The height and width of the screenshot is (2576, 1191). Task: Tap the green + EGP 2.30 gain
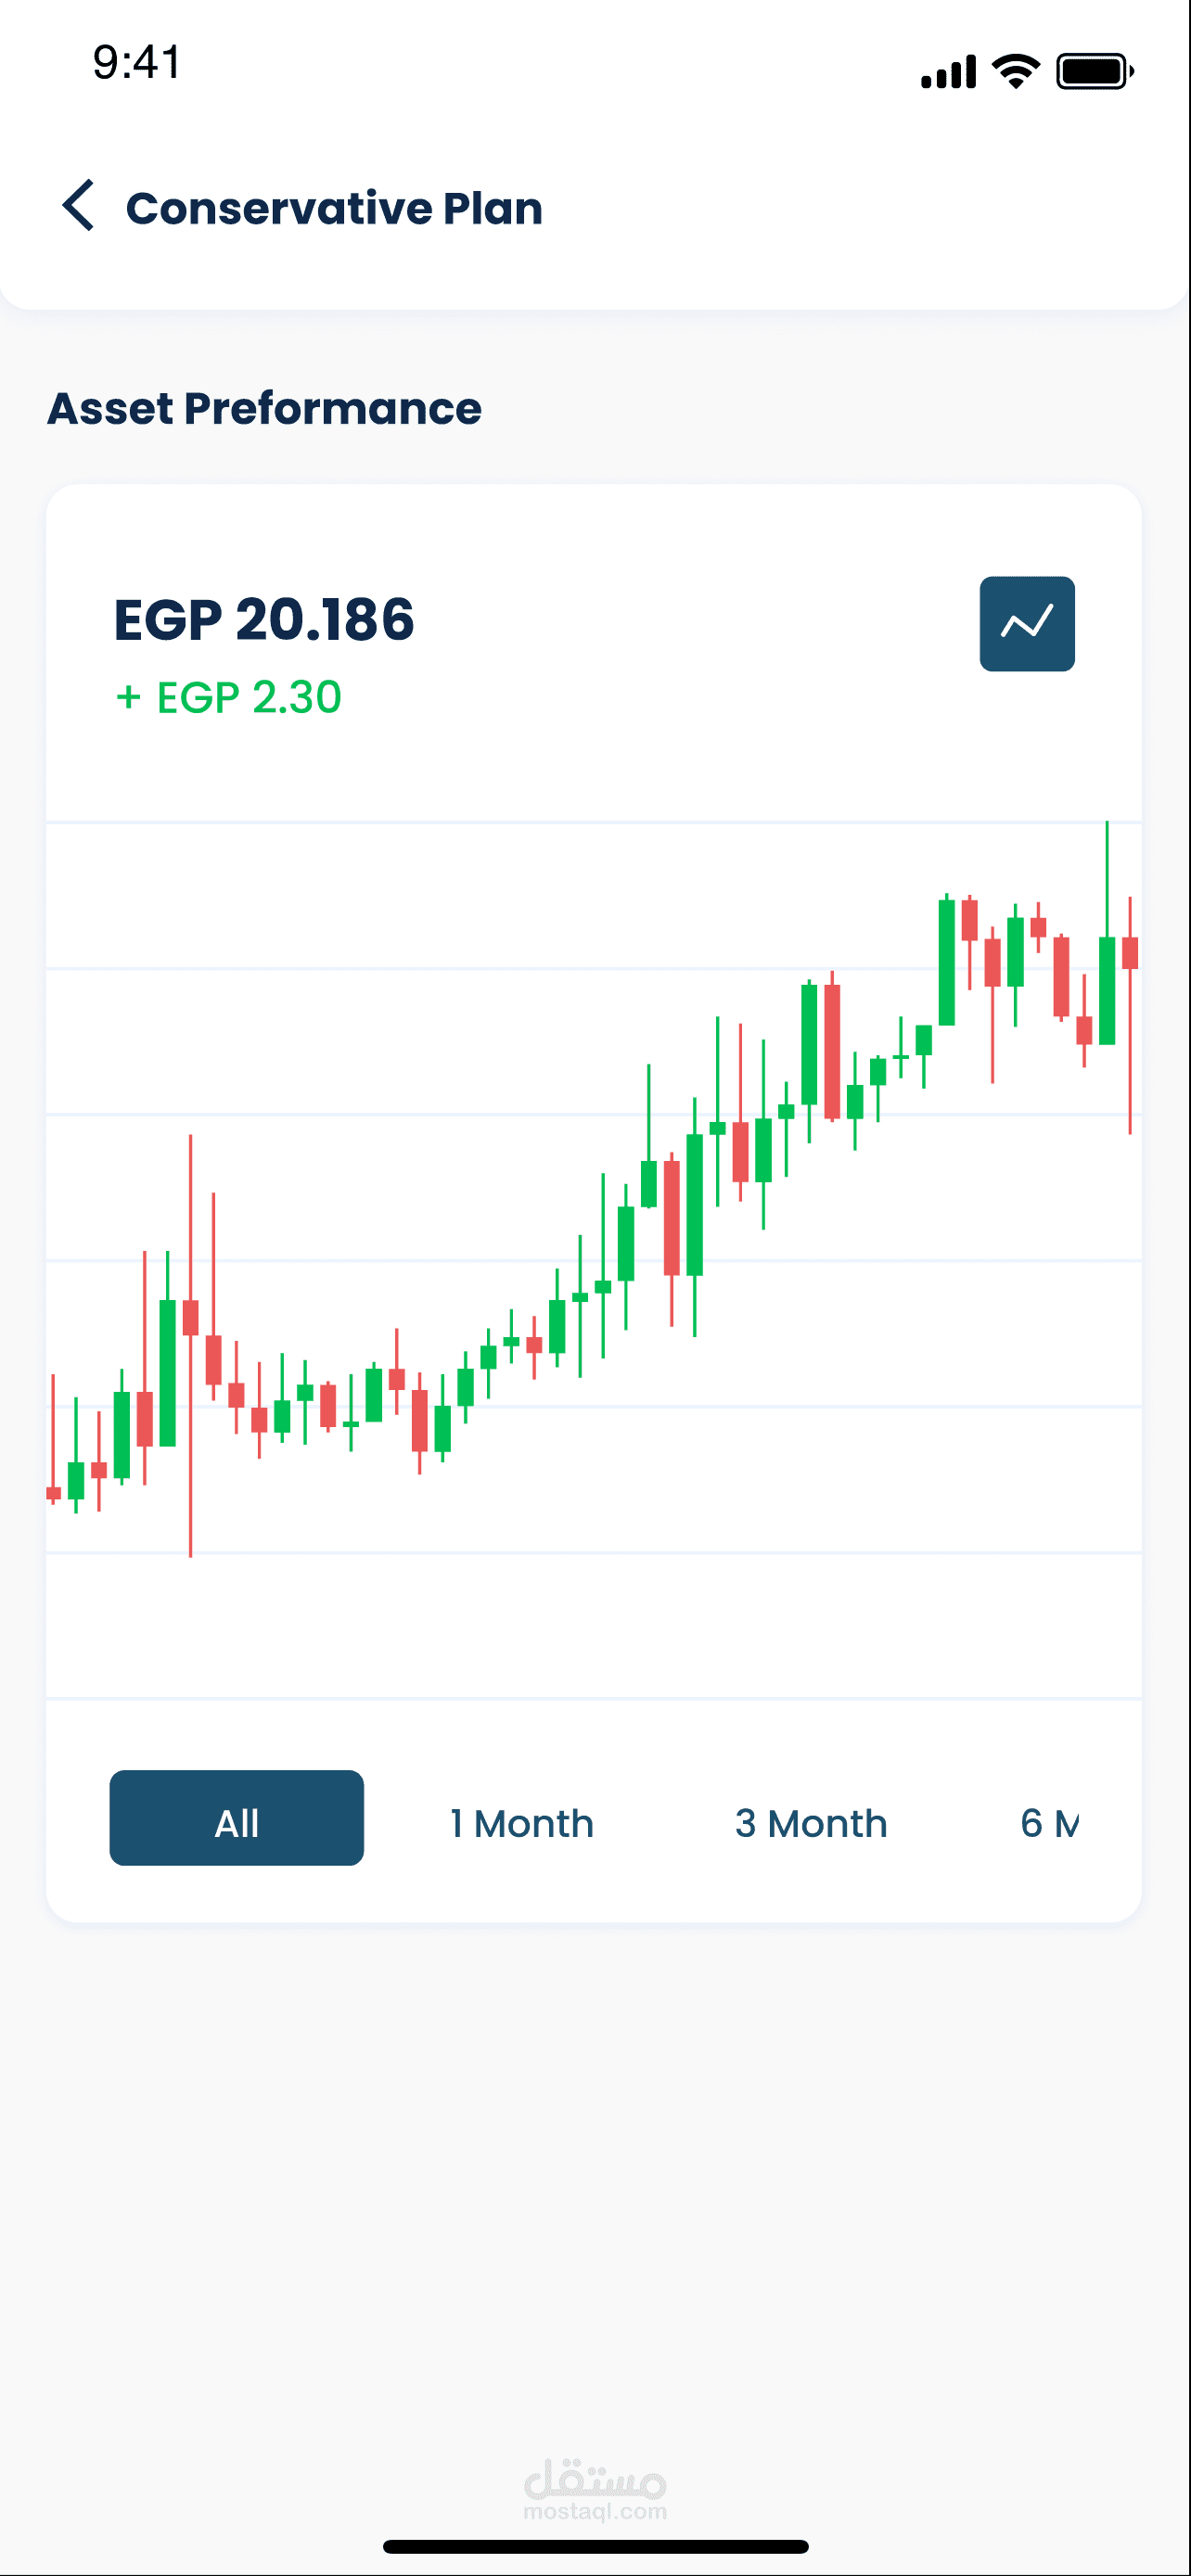pos(229,697)
